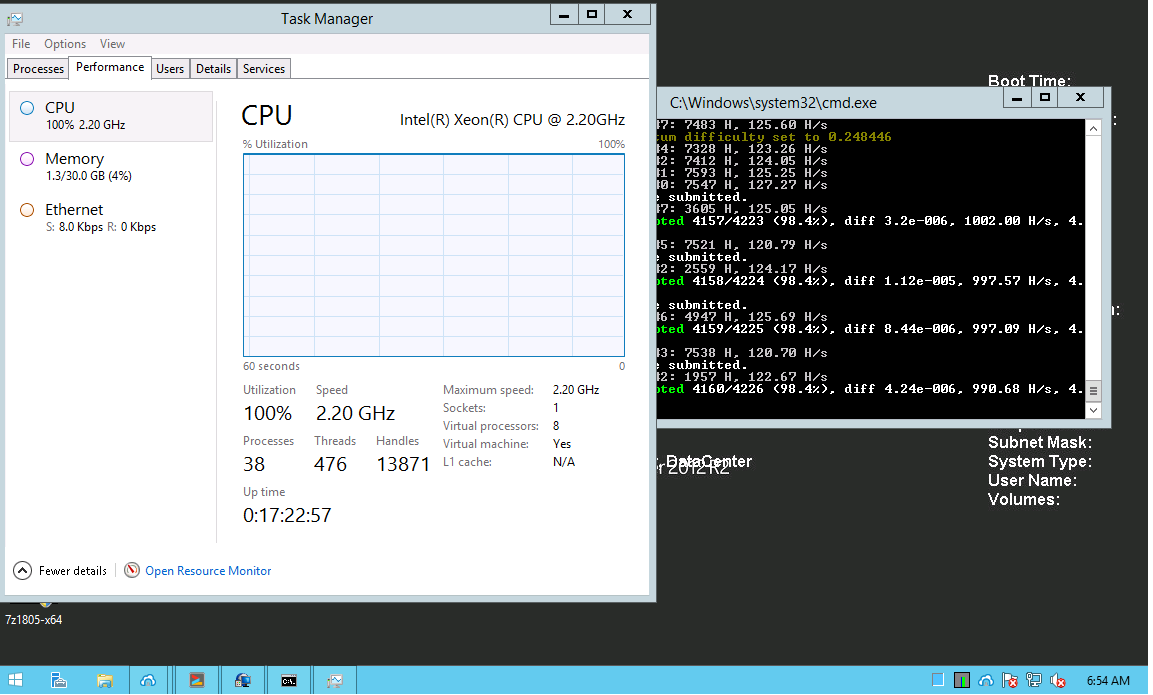
Task: Select the Memory performance entry
Action: (x=111, y=167)
